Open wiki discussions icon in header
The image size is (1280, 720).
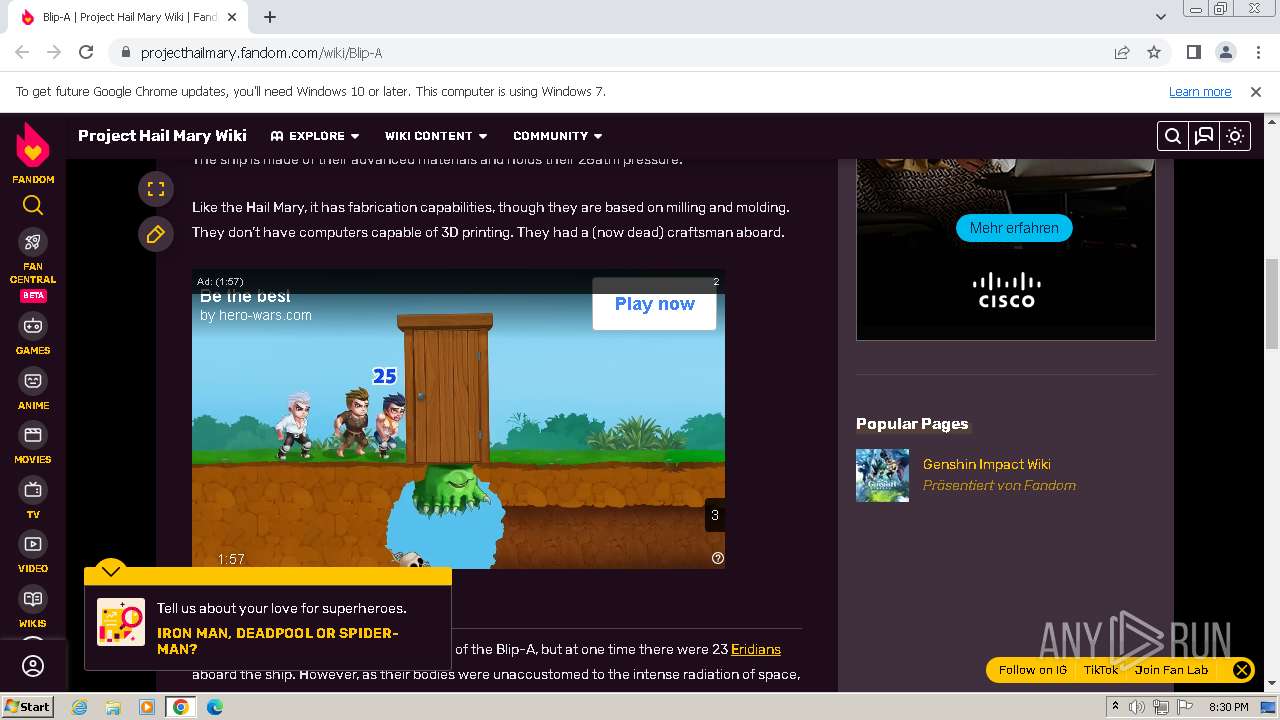click(1204, 136)
